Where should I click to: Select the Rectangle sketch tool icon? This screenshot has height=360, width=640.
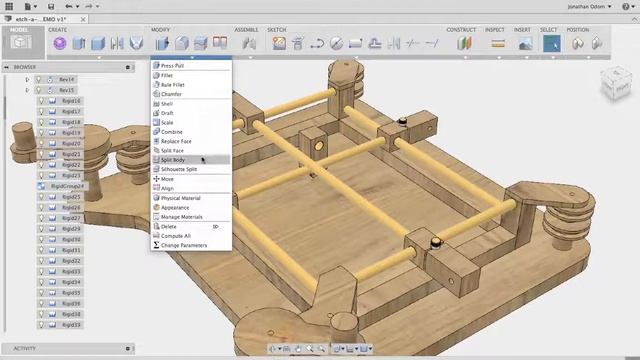tap(356, 43)
